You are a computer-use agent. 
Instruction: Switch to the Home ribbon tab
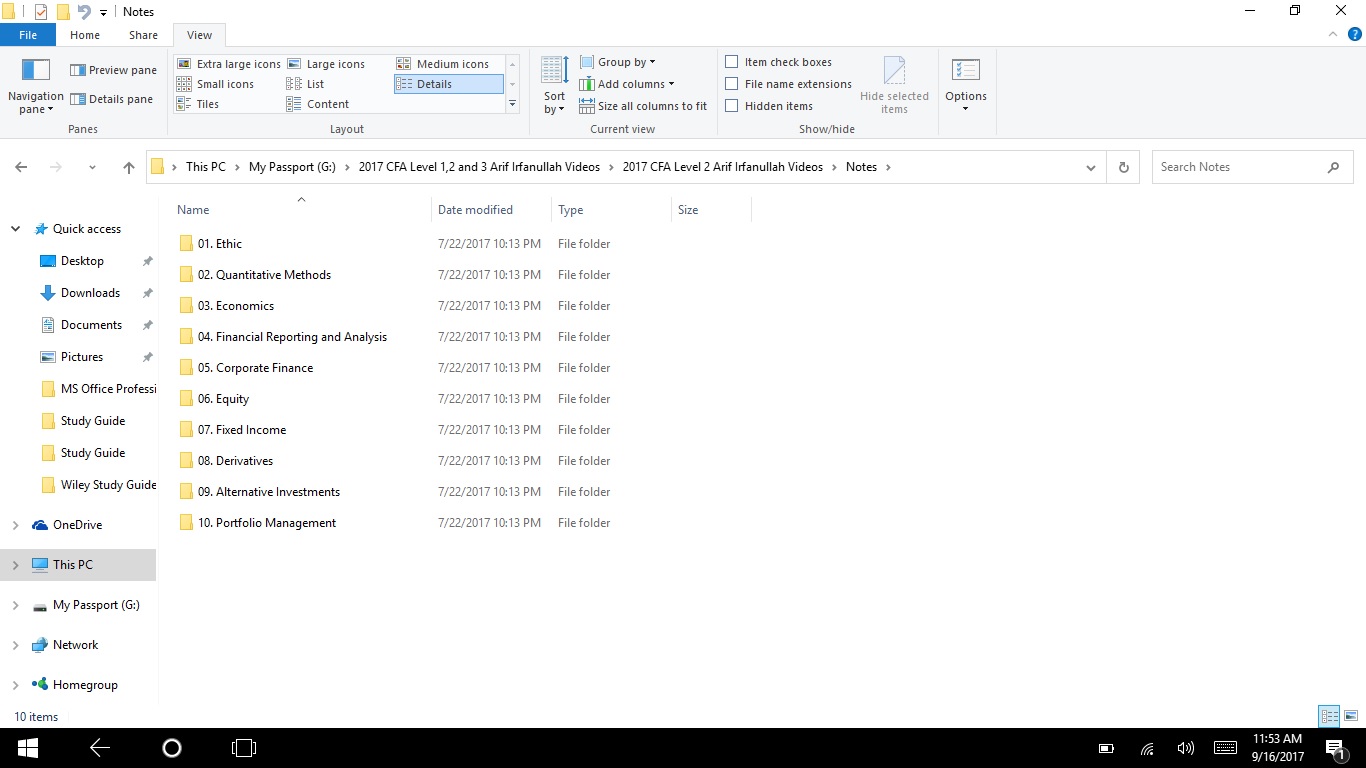click(x=85, y=35)
